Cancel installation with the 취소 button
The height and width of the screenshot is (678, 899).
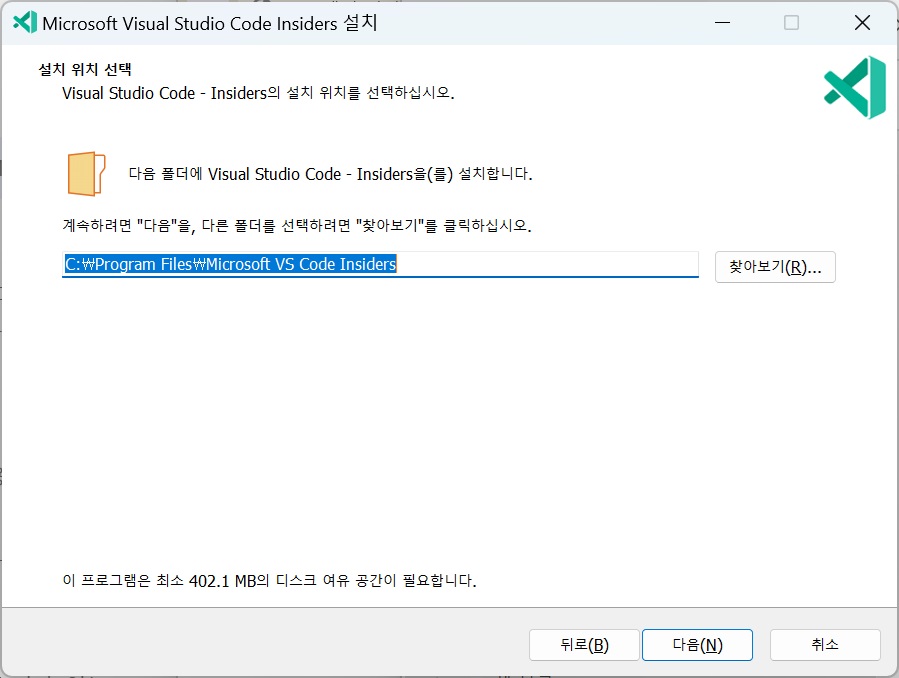tap(825, 645)
